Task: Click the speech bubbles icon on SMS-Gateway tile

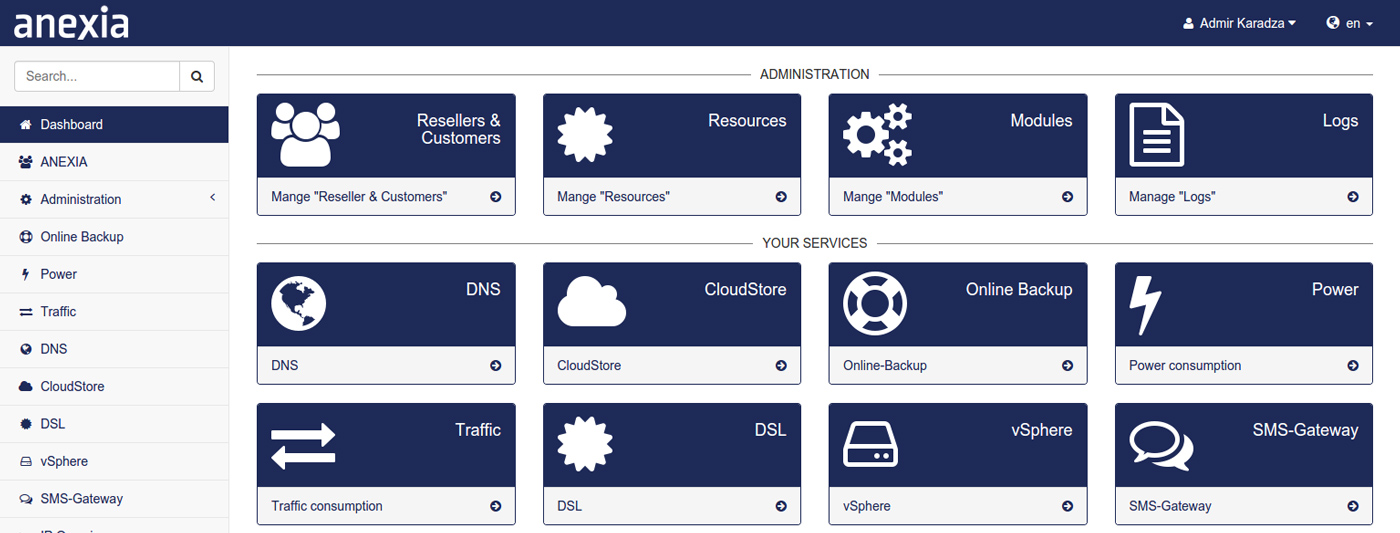Action: tap(1161, 446)
